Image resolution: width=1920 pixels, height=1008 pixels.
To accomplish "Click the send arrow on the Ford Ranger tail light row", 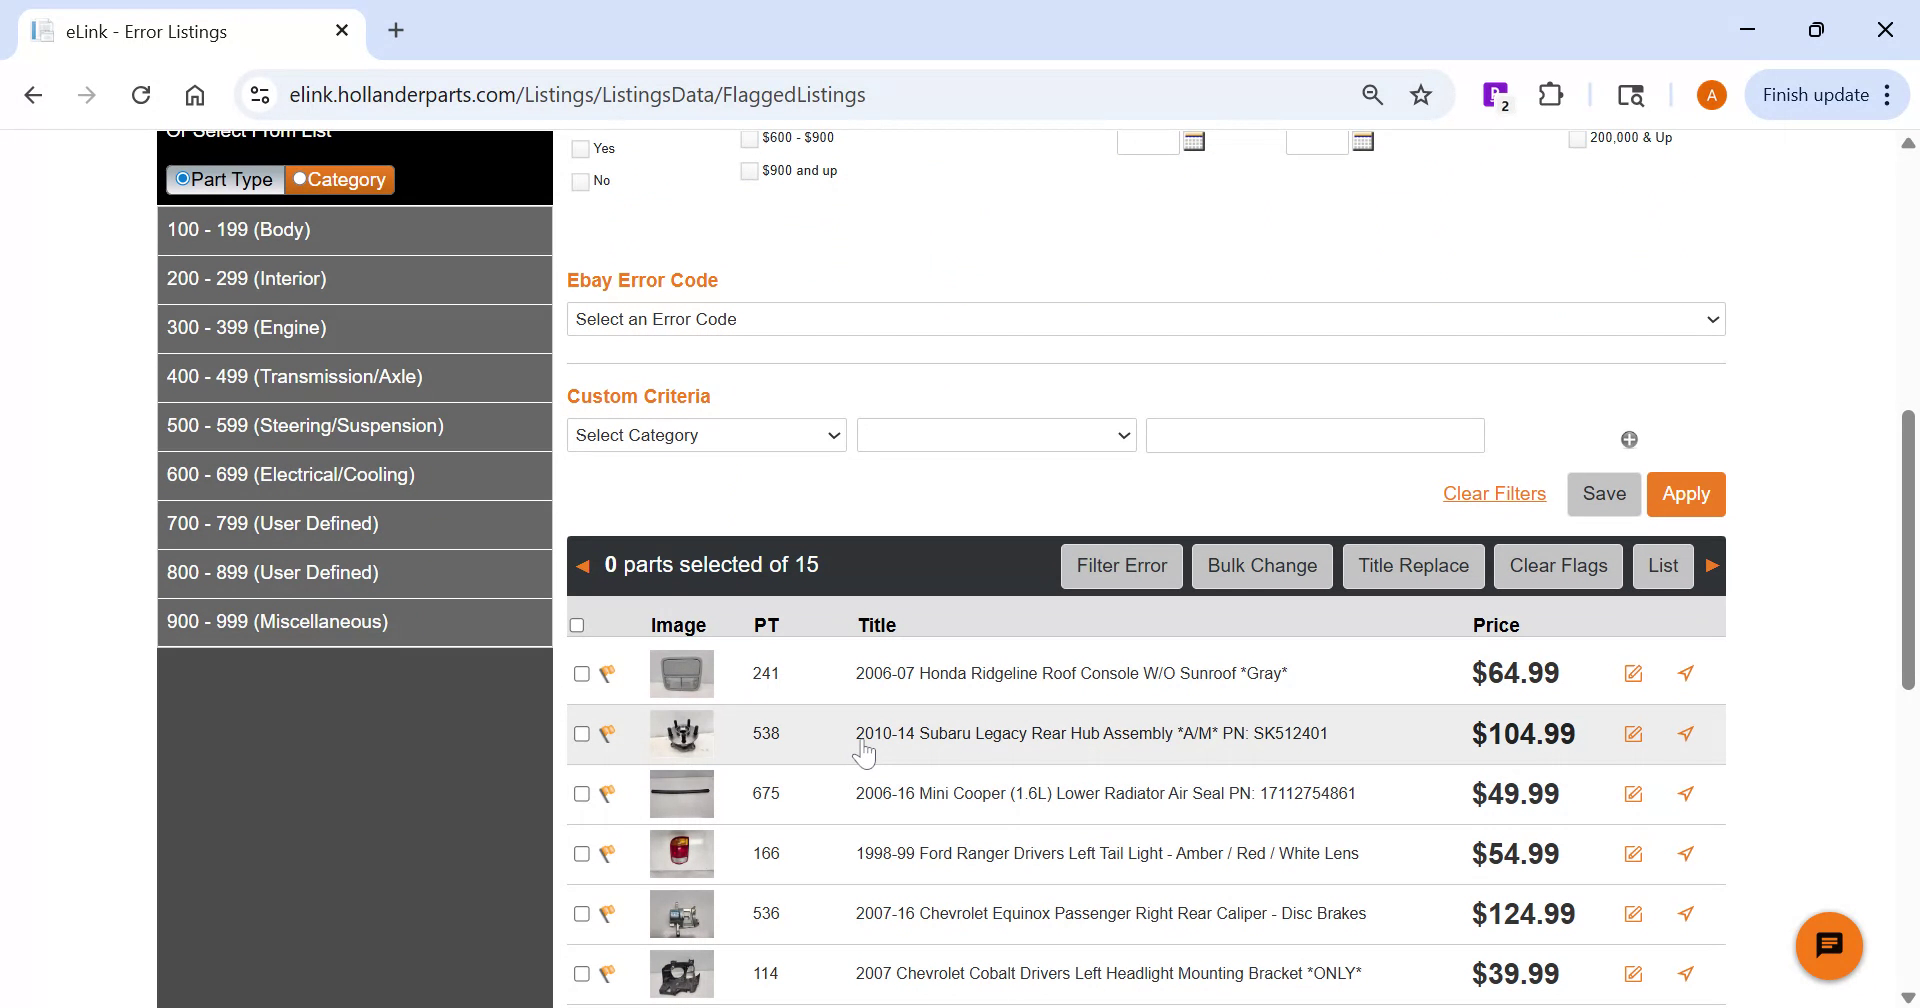I will (x=1686, y=853).
